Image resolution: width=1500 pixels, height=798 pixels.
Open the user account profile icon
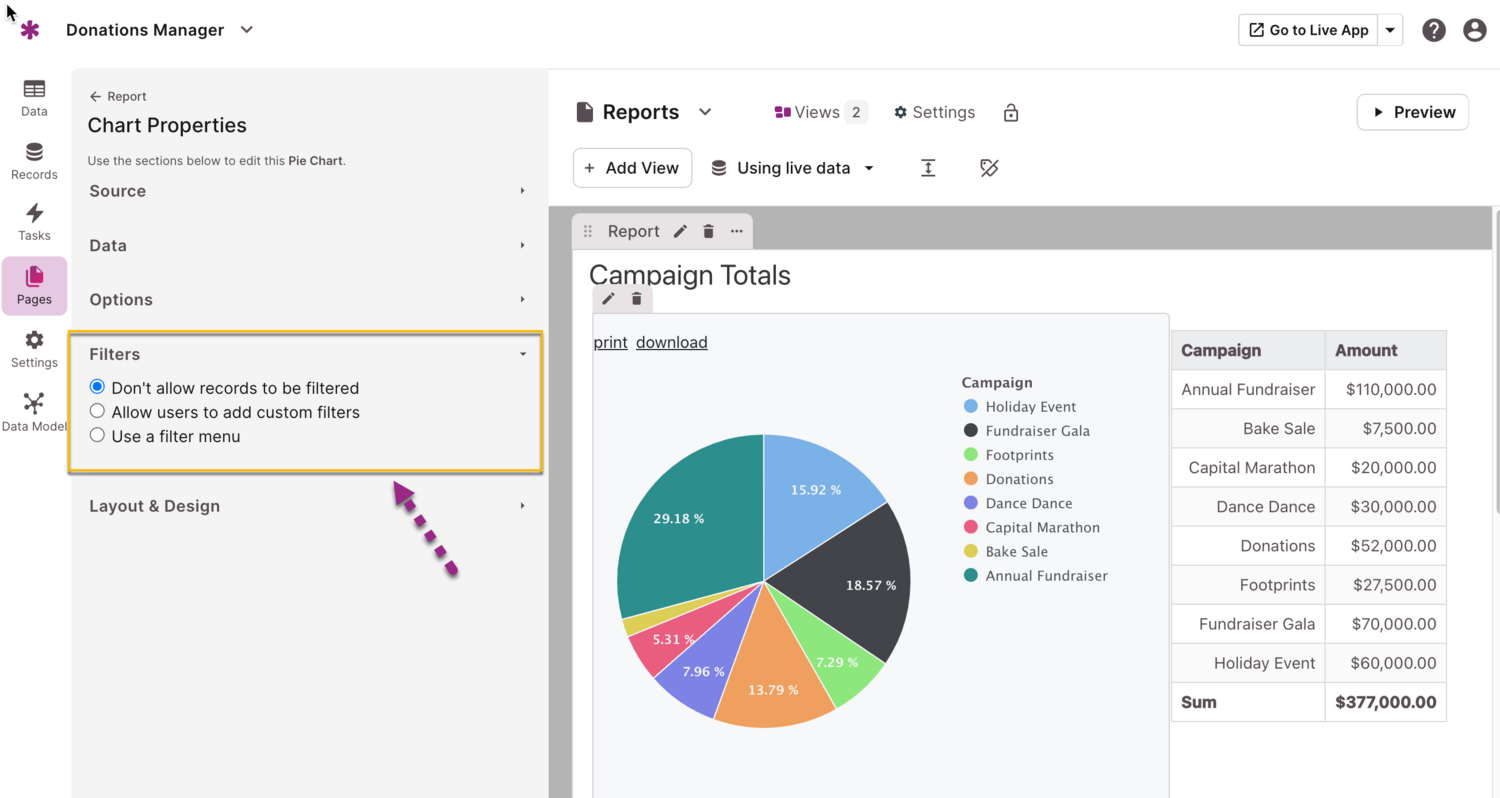(1474, 30)
